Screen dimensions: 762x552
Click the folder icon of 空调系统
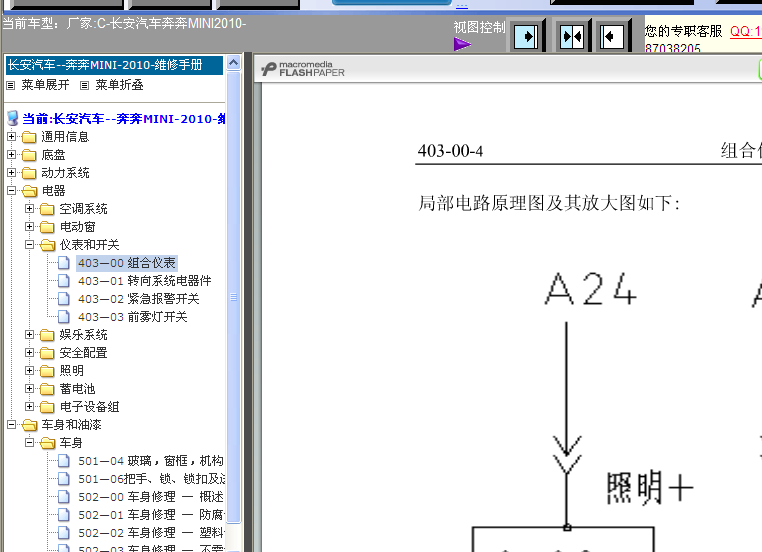click(x=47, y=209)
